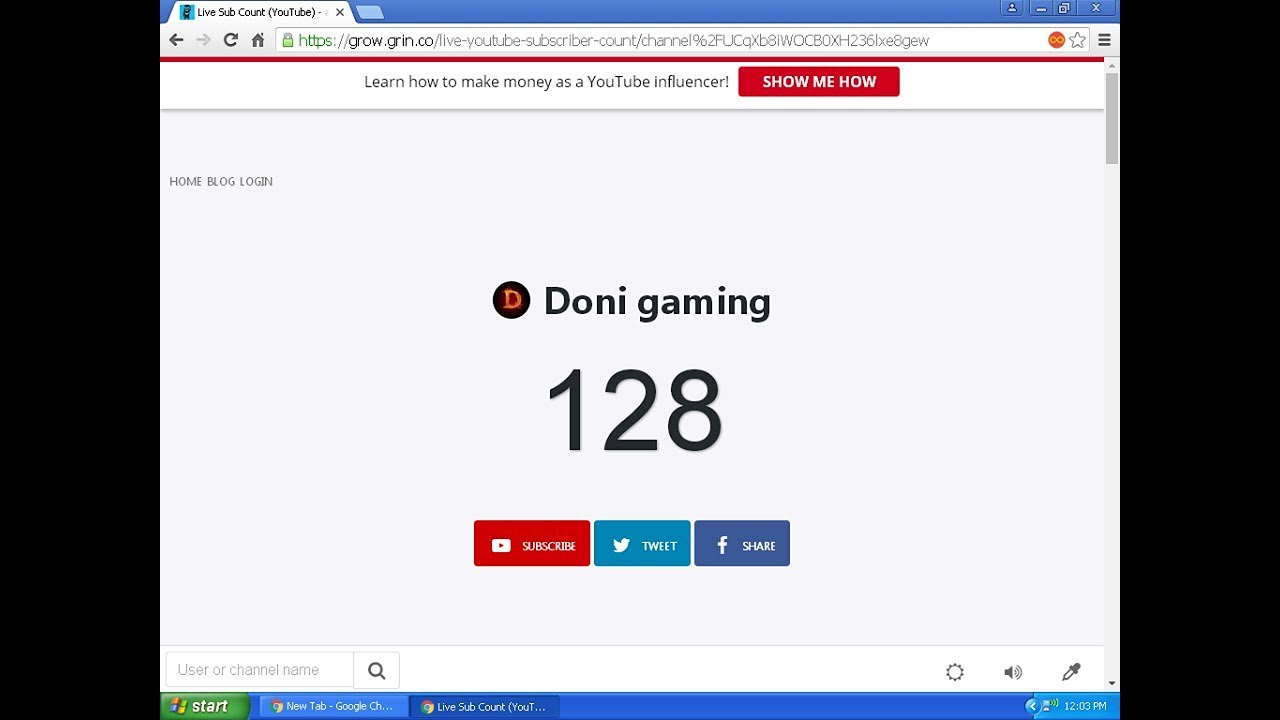Click the User or channel name search field

pos(260,670)
